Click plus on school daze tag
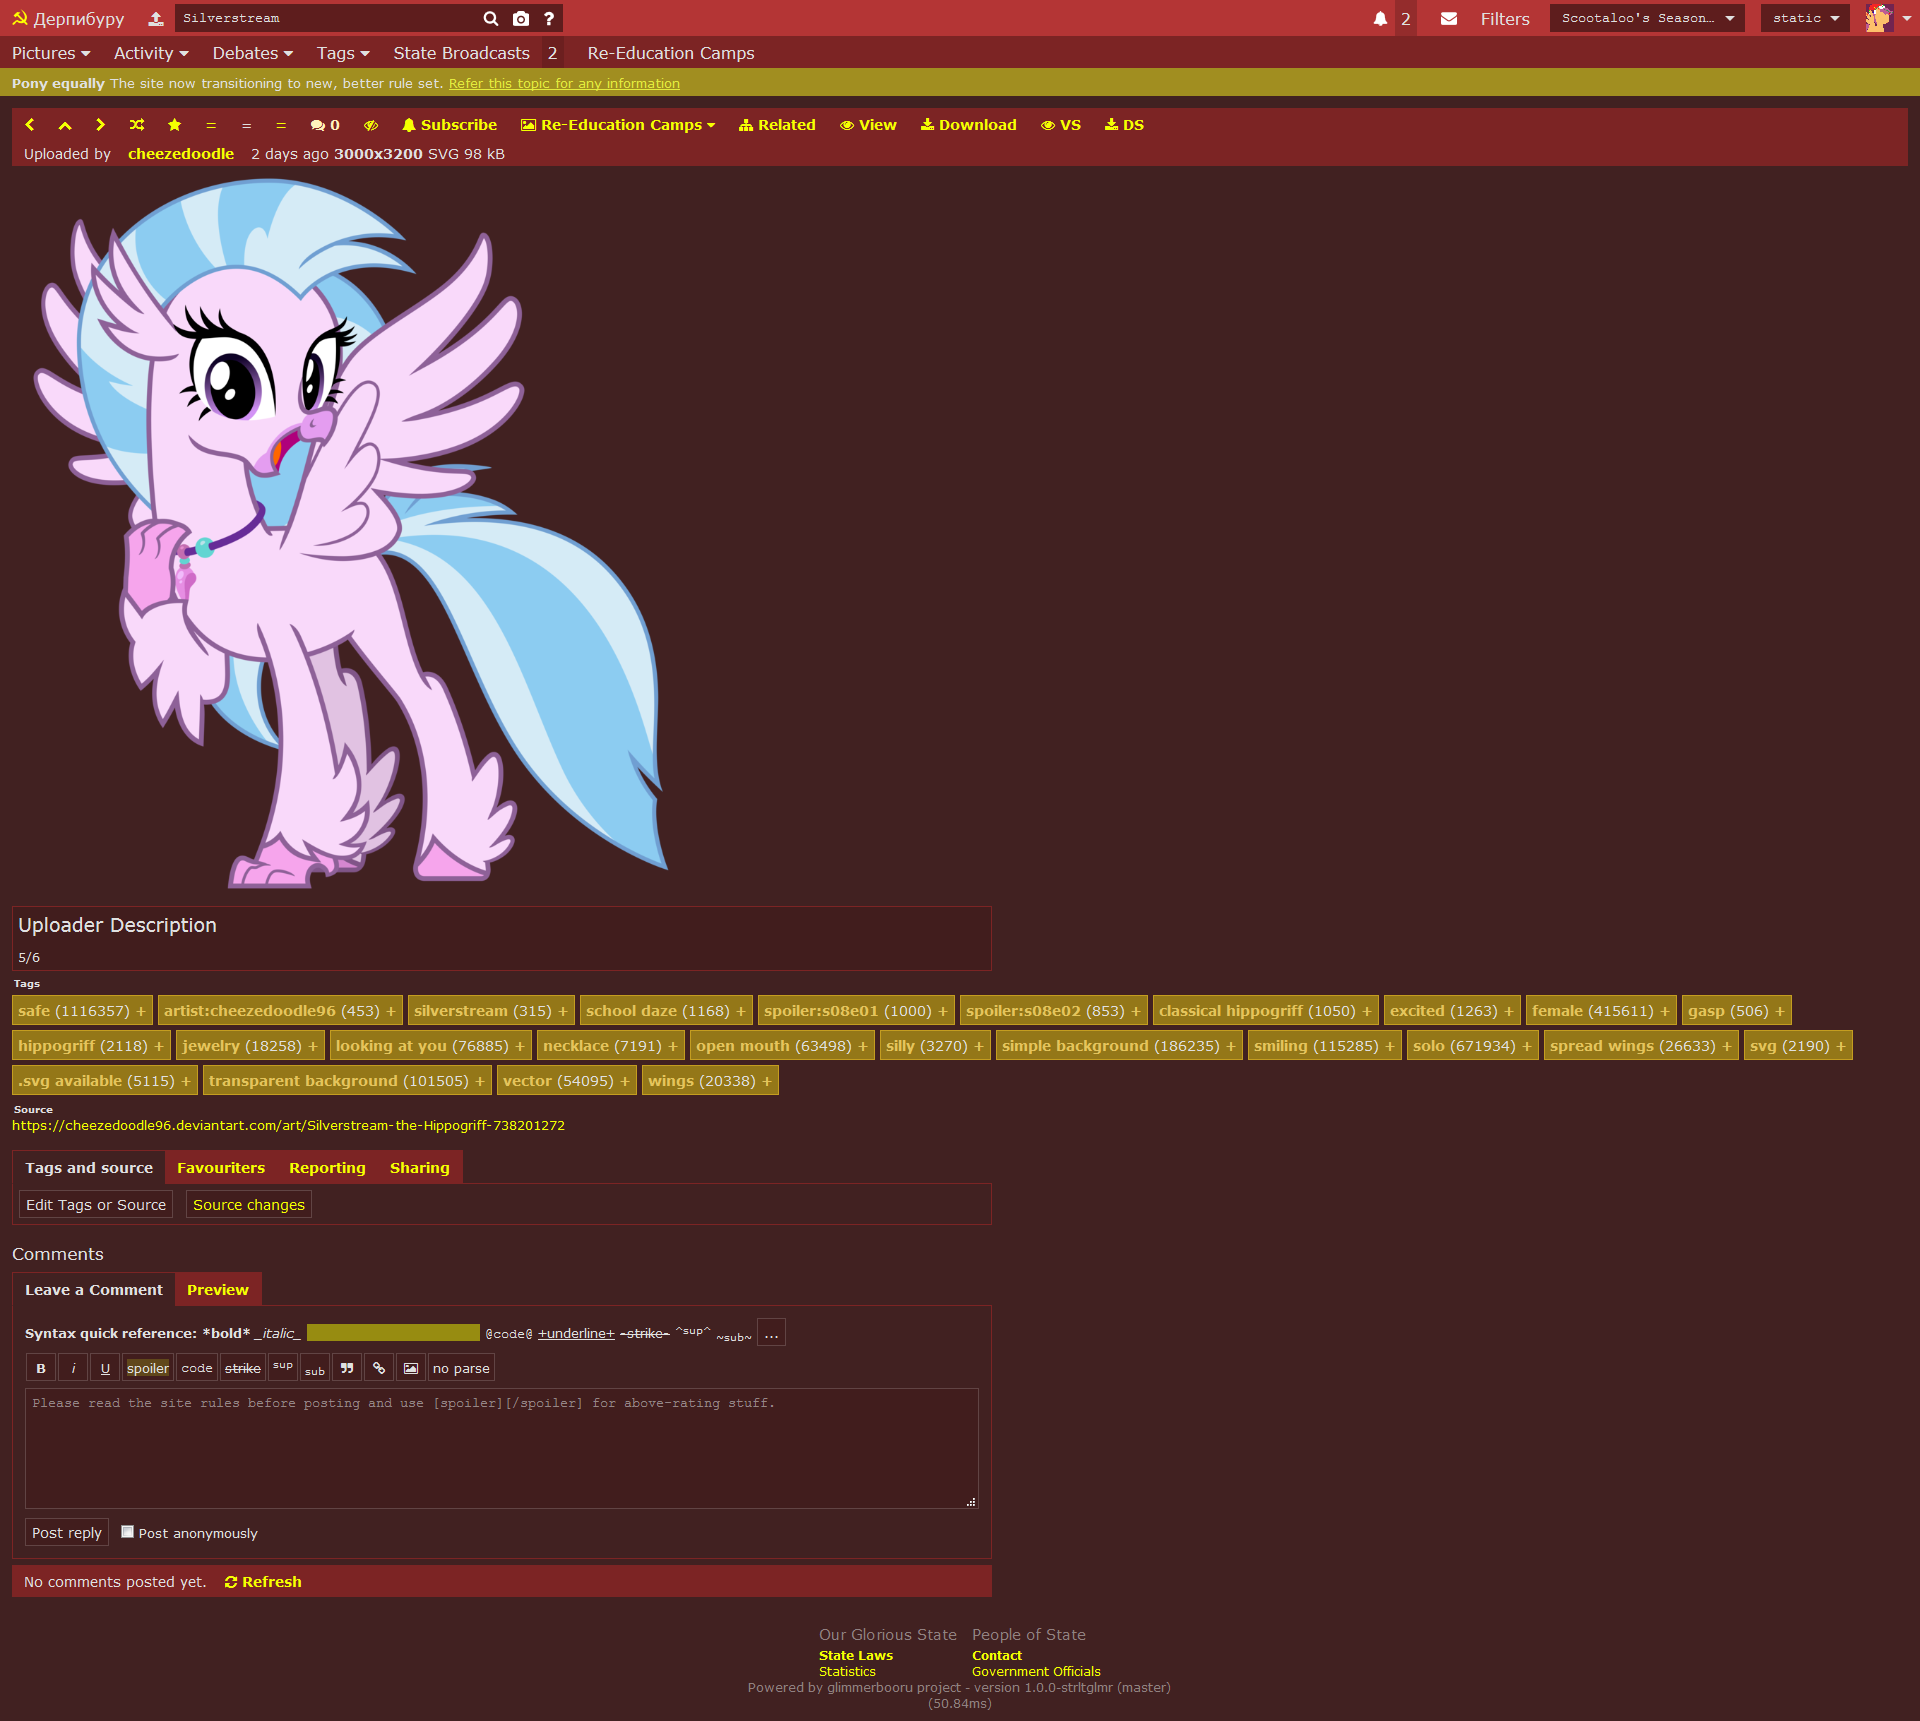The image size is (1920, 1721). click(741, 1011)
